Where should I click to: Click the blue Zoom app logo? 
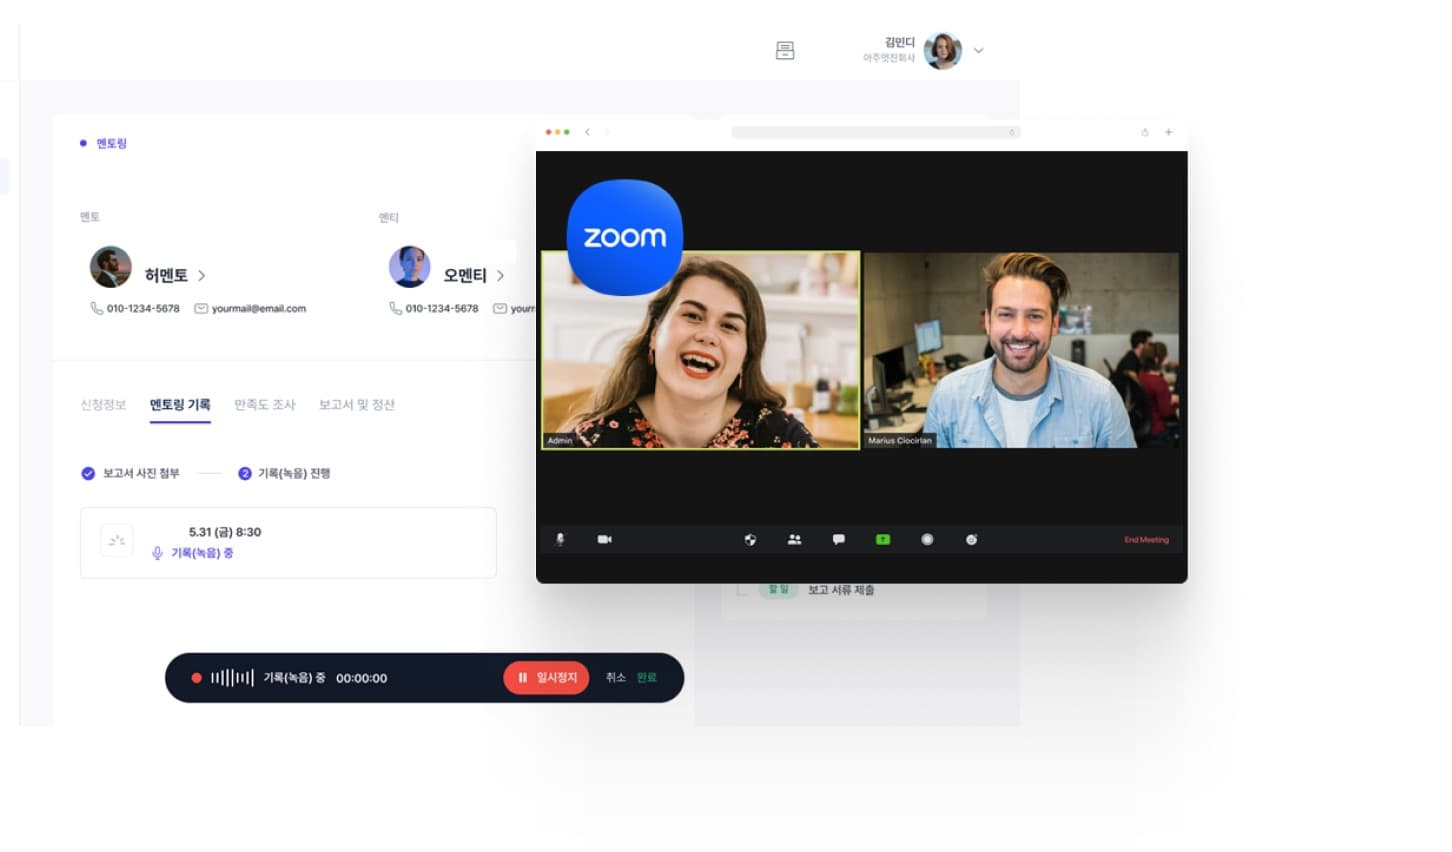625,237
